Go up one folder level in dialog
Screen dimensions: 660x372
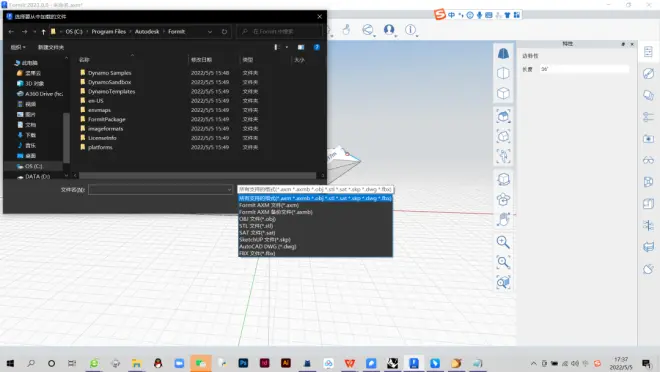(x=43, y=32)
